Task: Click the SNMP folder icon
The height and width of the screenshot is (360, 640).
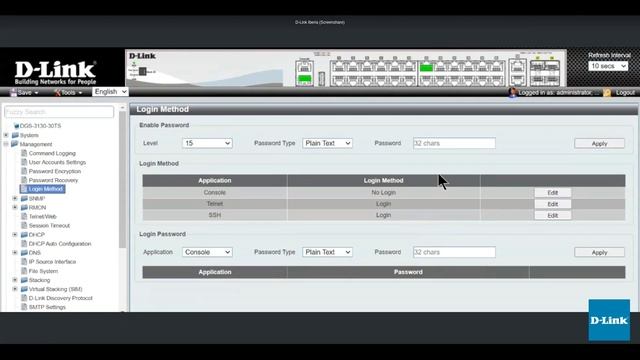Action: tap(24, 198)
